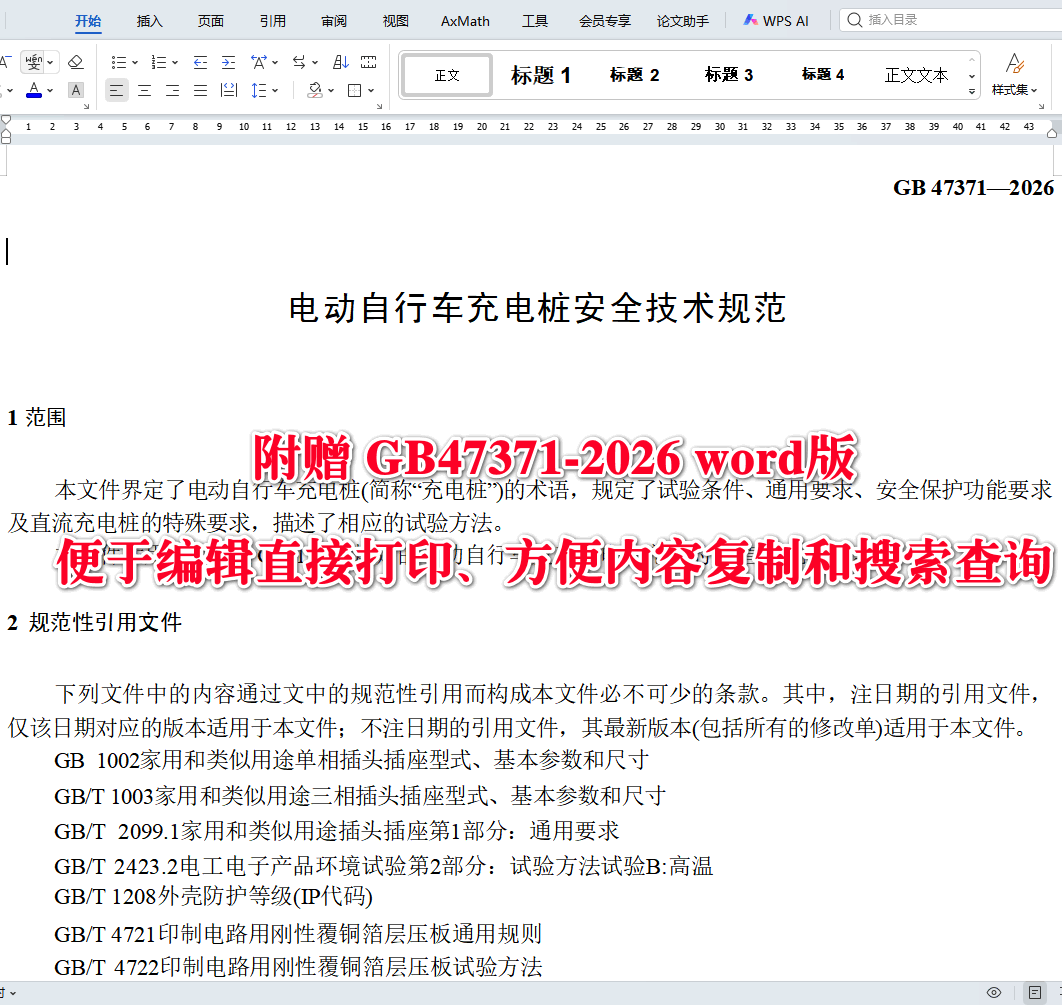This screenshot has height=1005, width=1062.
Task: Apply justified alignment from paragraph tools
Action: coord(202,89)
